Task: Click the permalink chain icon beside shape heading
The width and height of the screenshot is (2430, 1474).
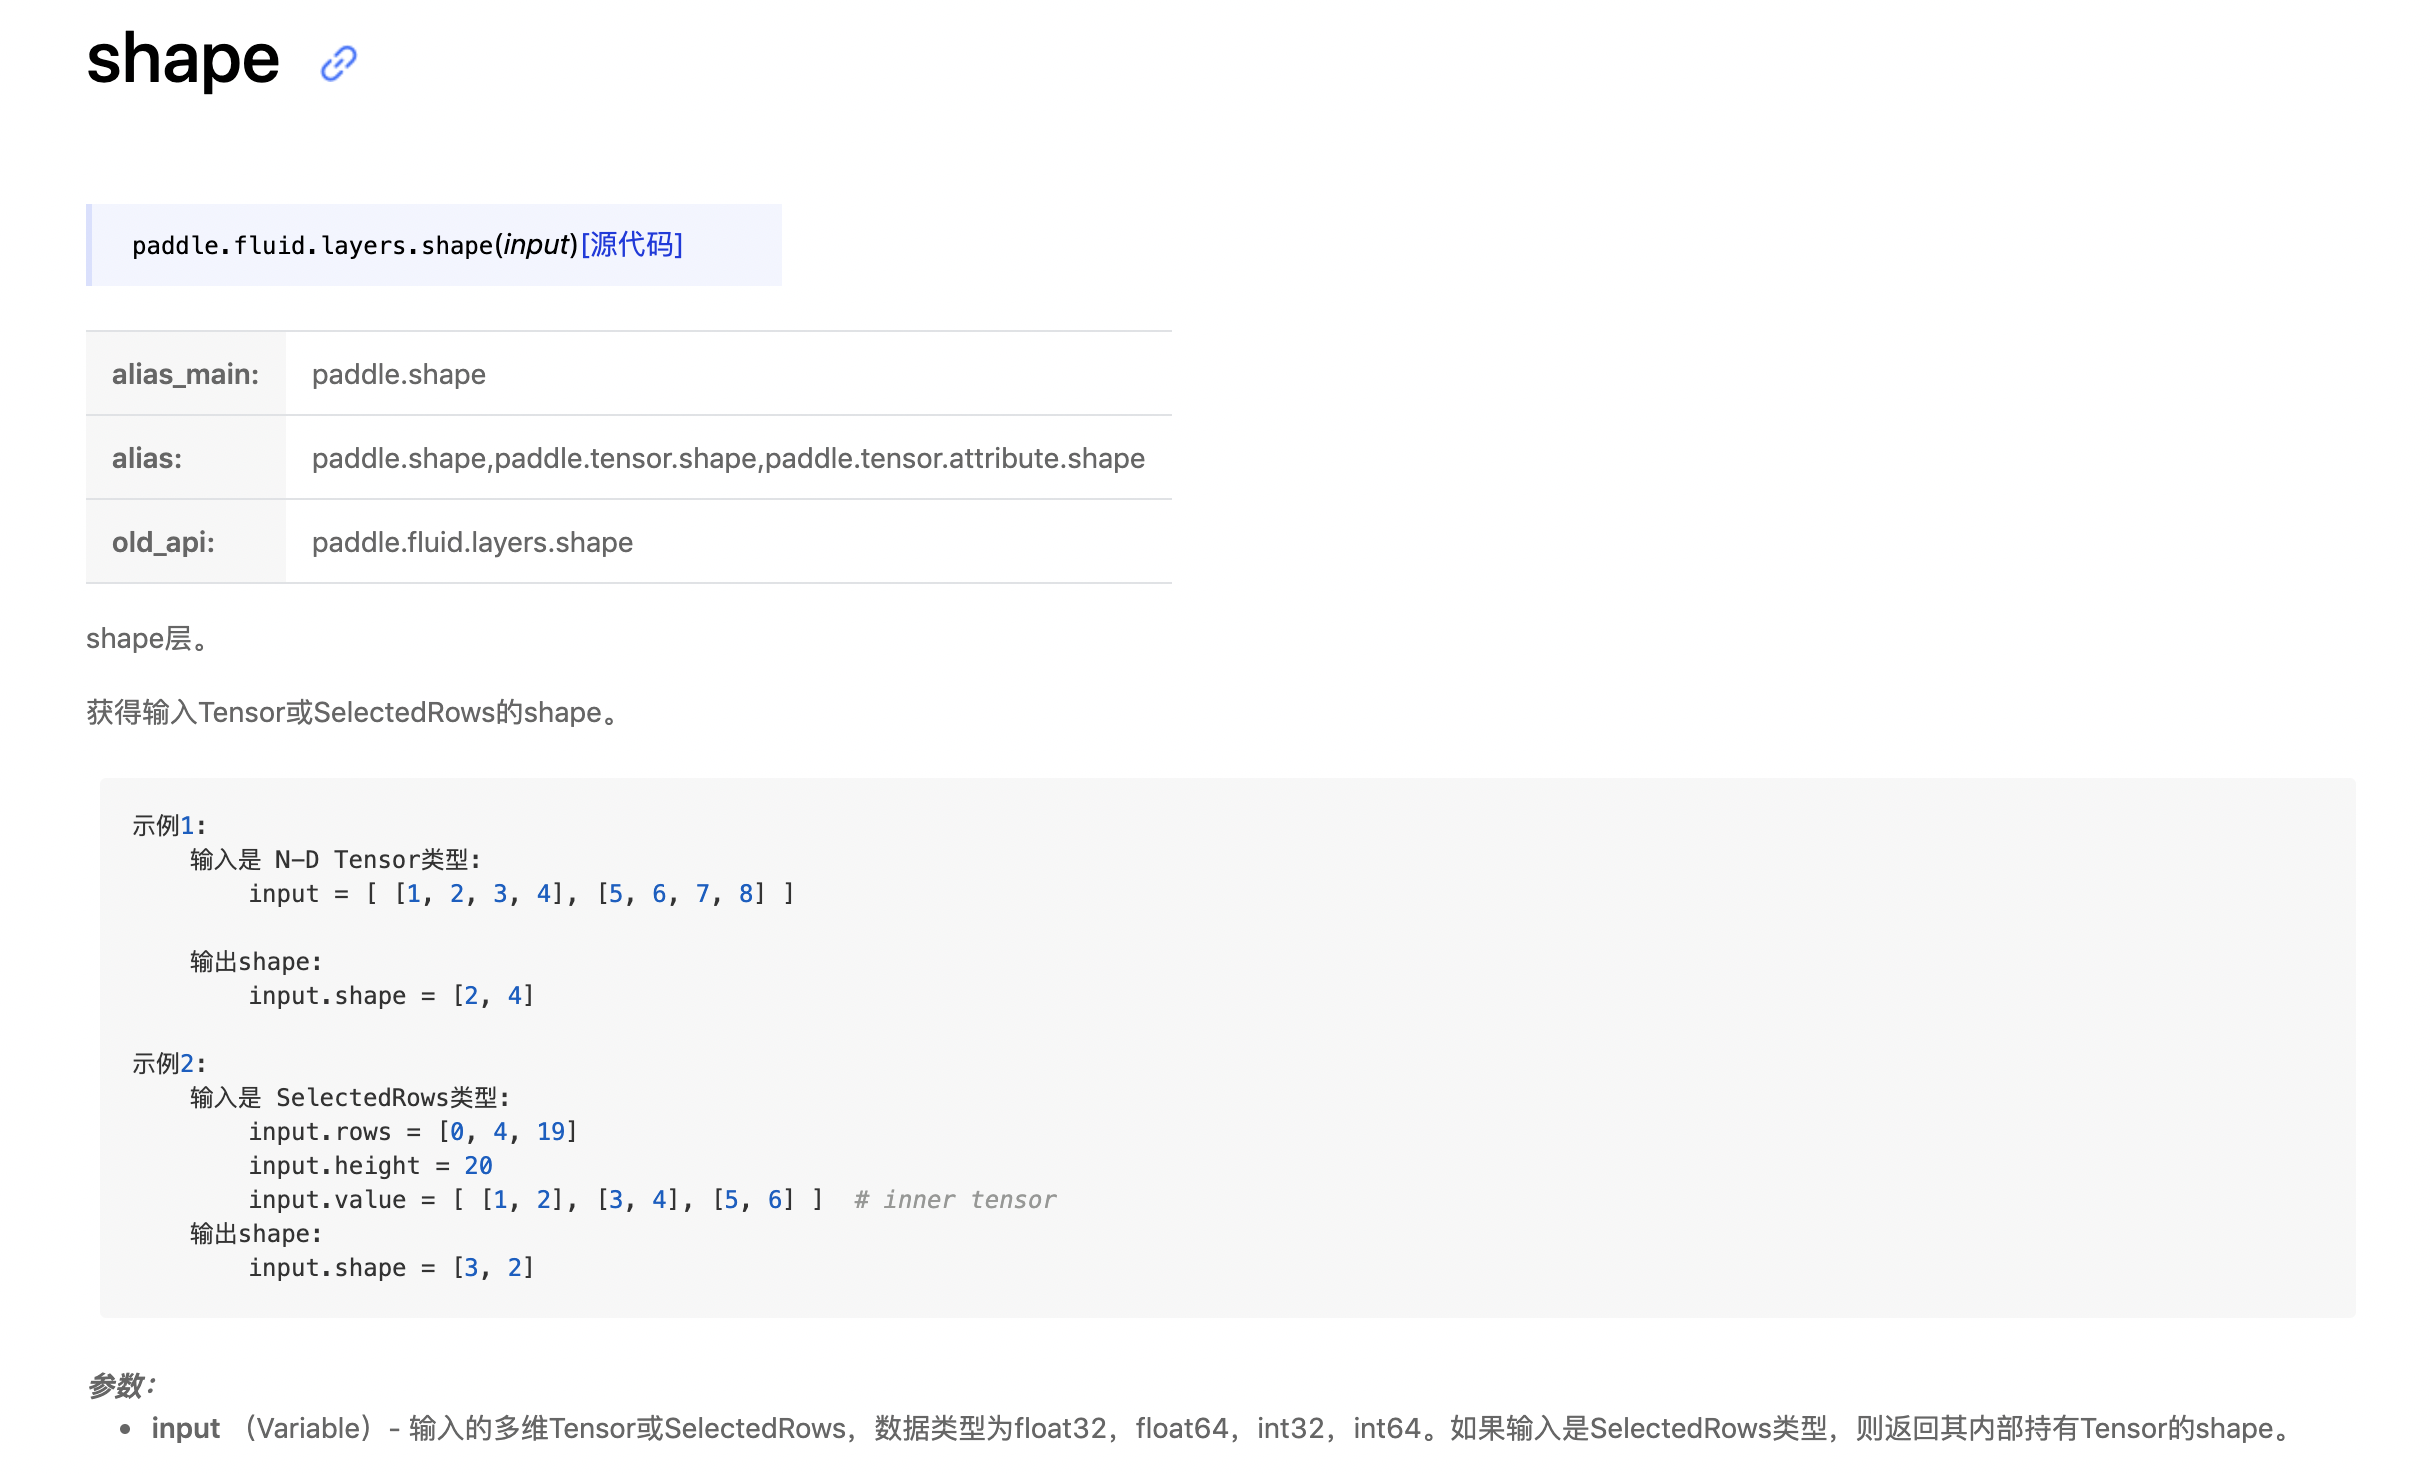Action: (338, 63)
